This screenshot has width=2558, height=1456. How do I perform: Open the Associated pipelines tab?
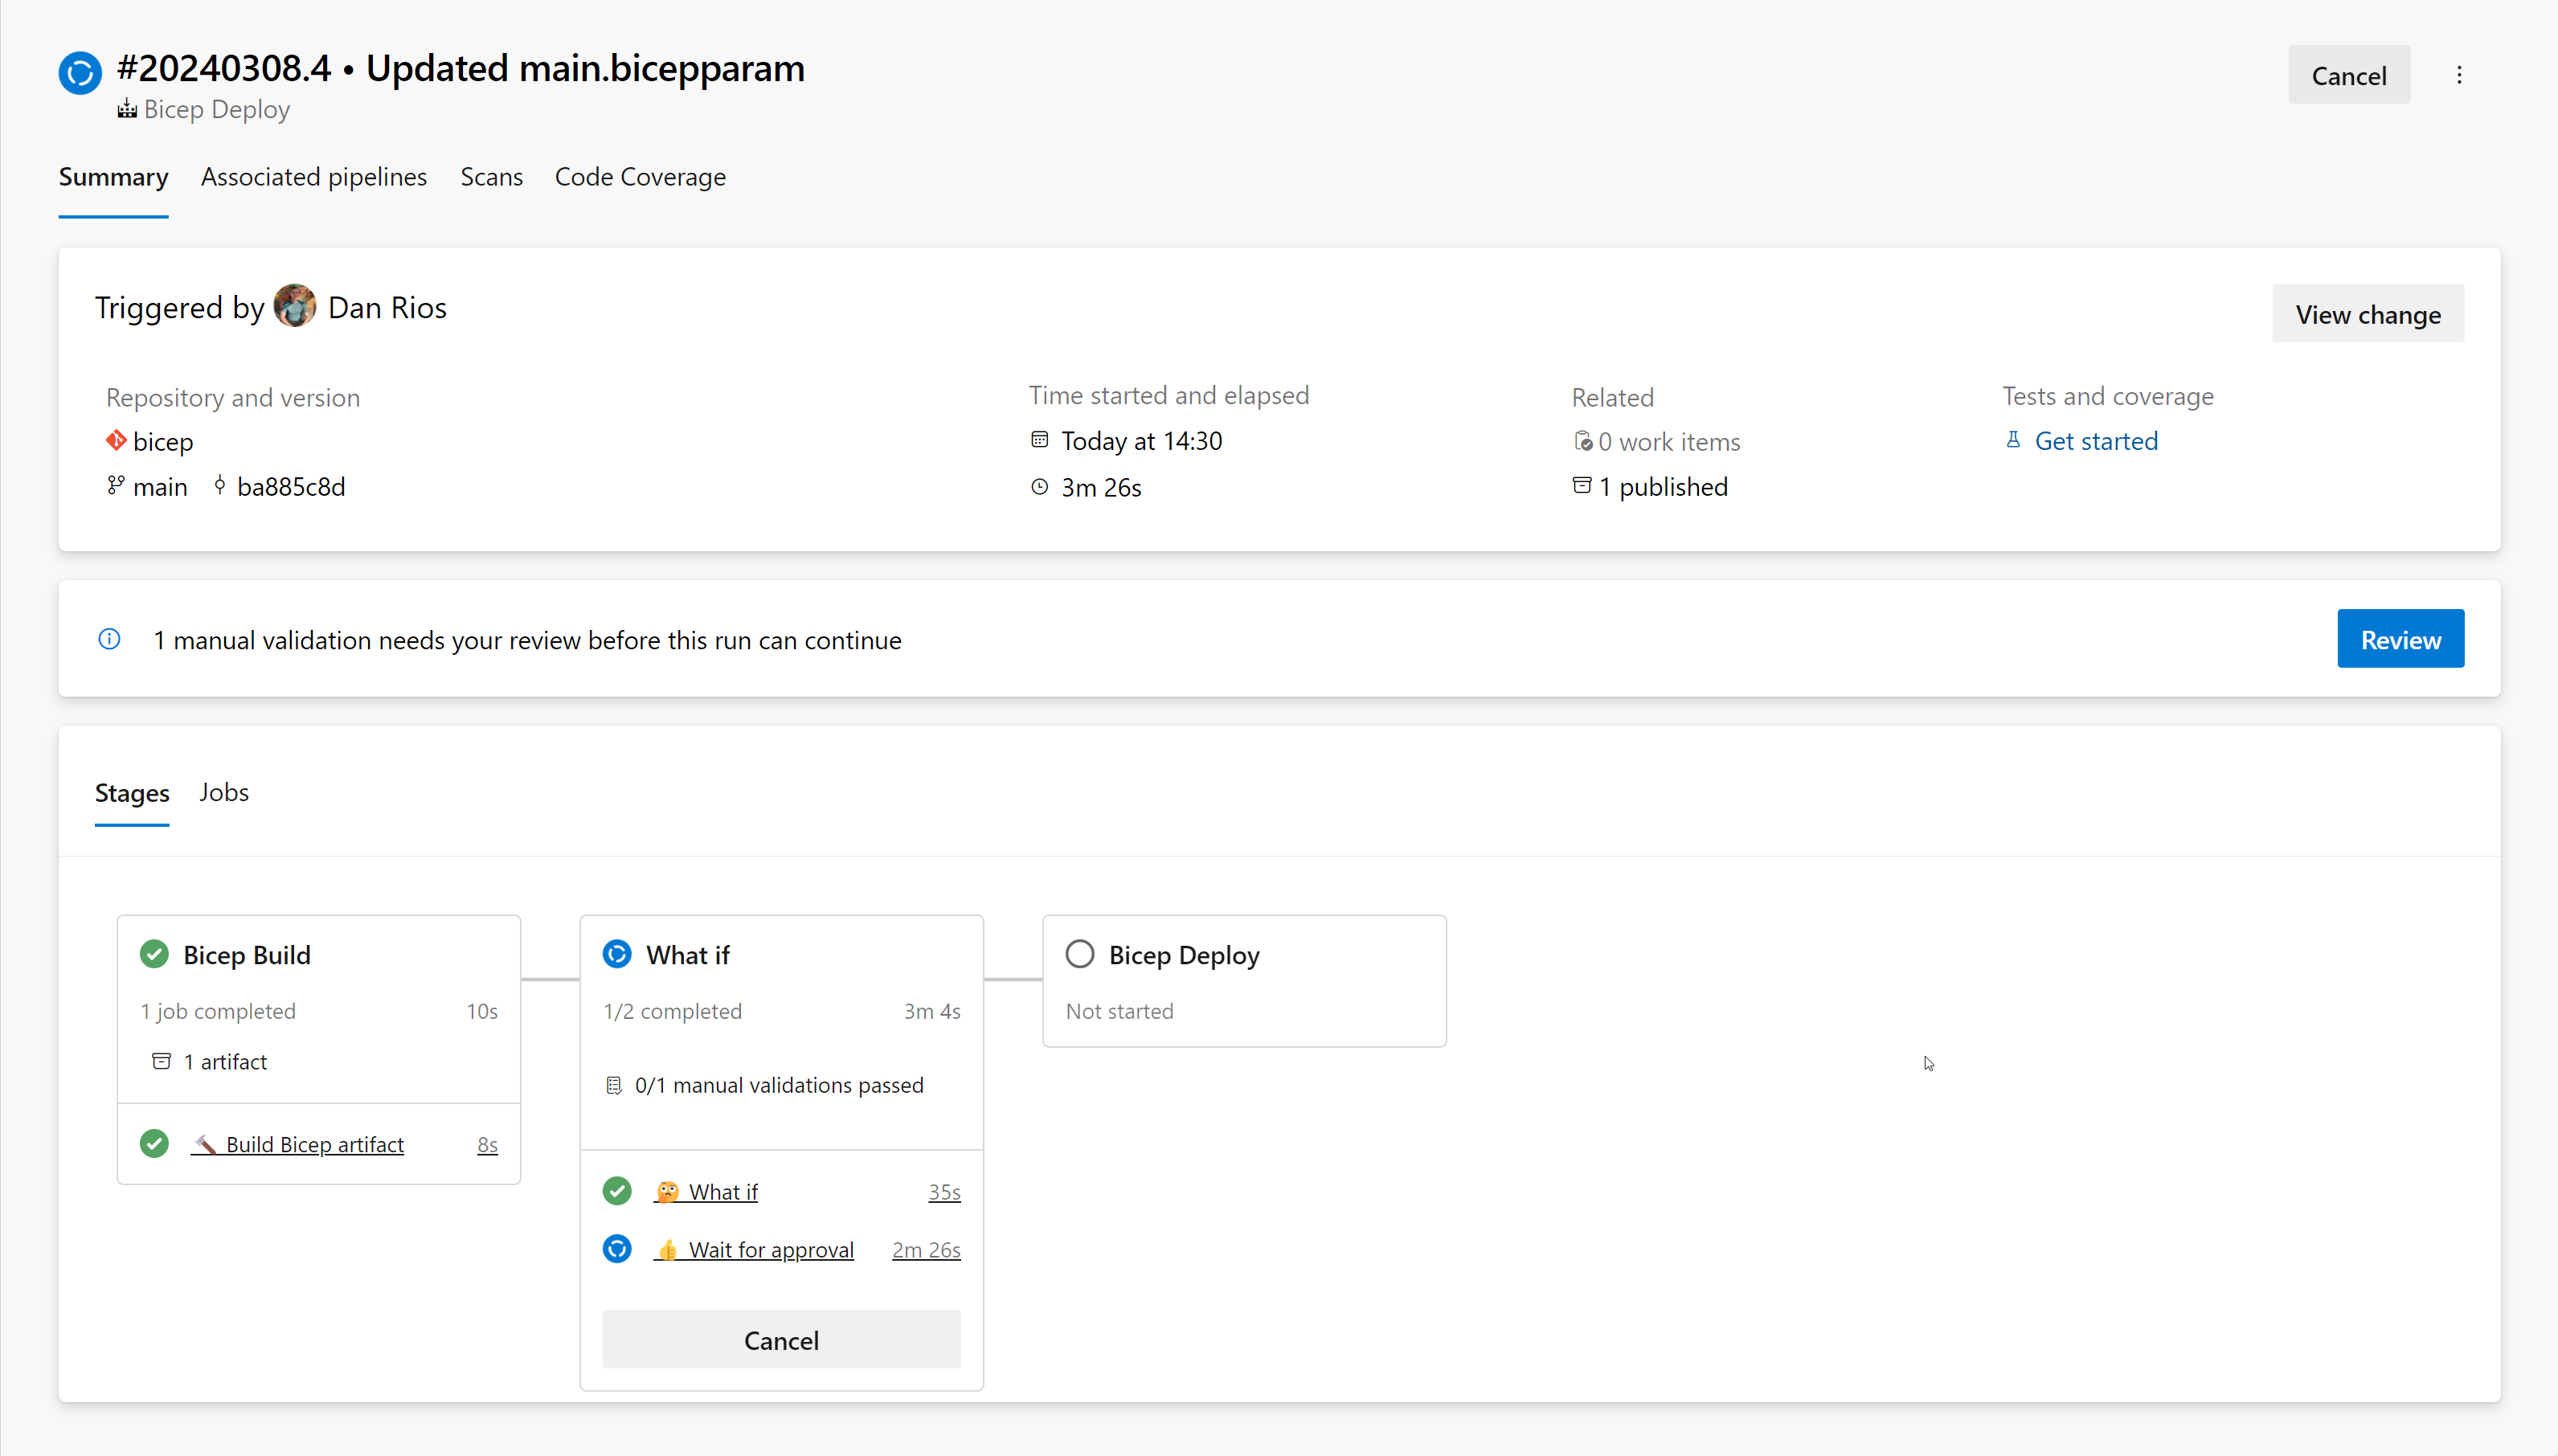coord(314,177)
